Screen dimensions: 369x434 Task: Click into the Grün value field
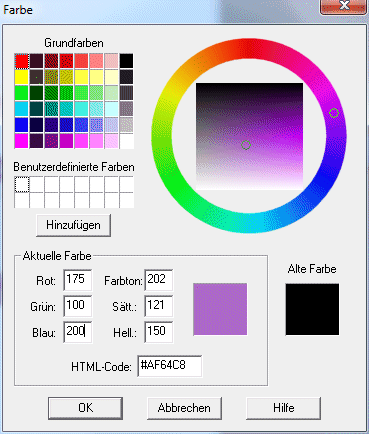78,306
